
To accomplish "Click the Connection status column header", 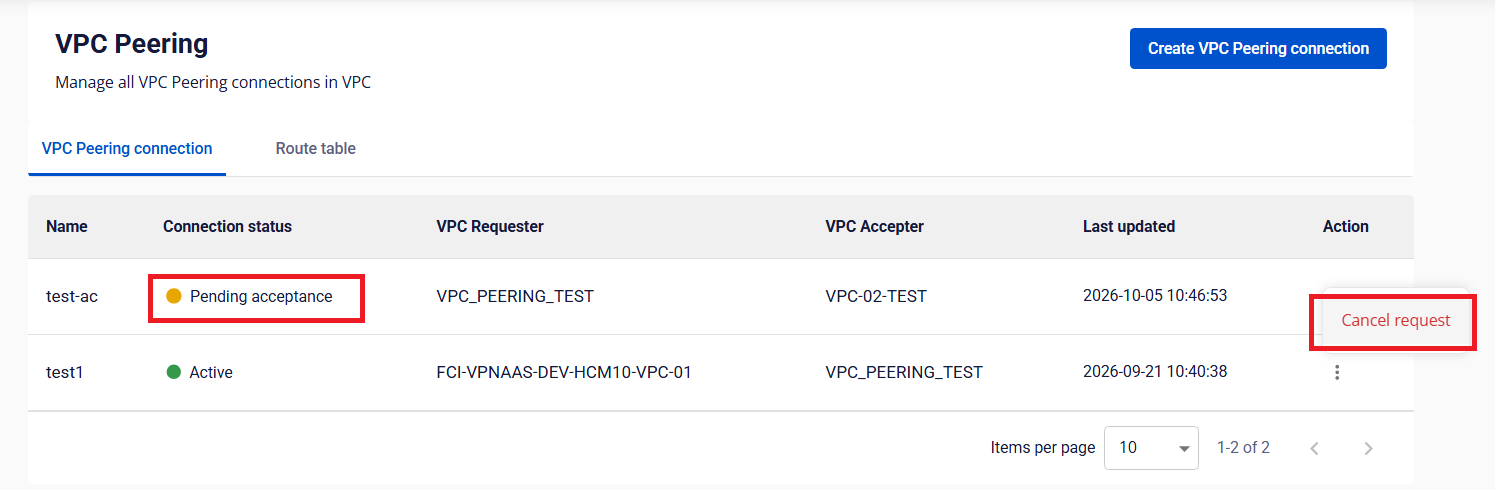I will 227,226.
